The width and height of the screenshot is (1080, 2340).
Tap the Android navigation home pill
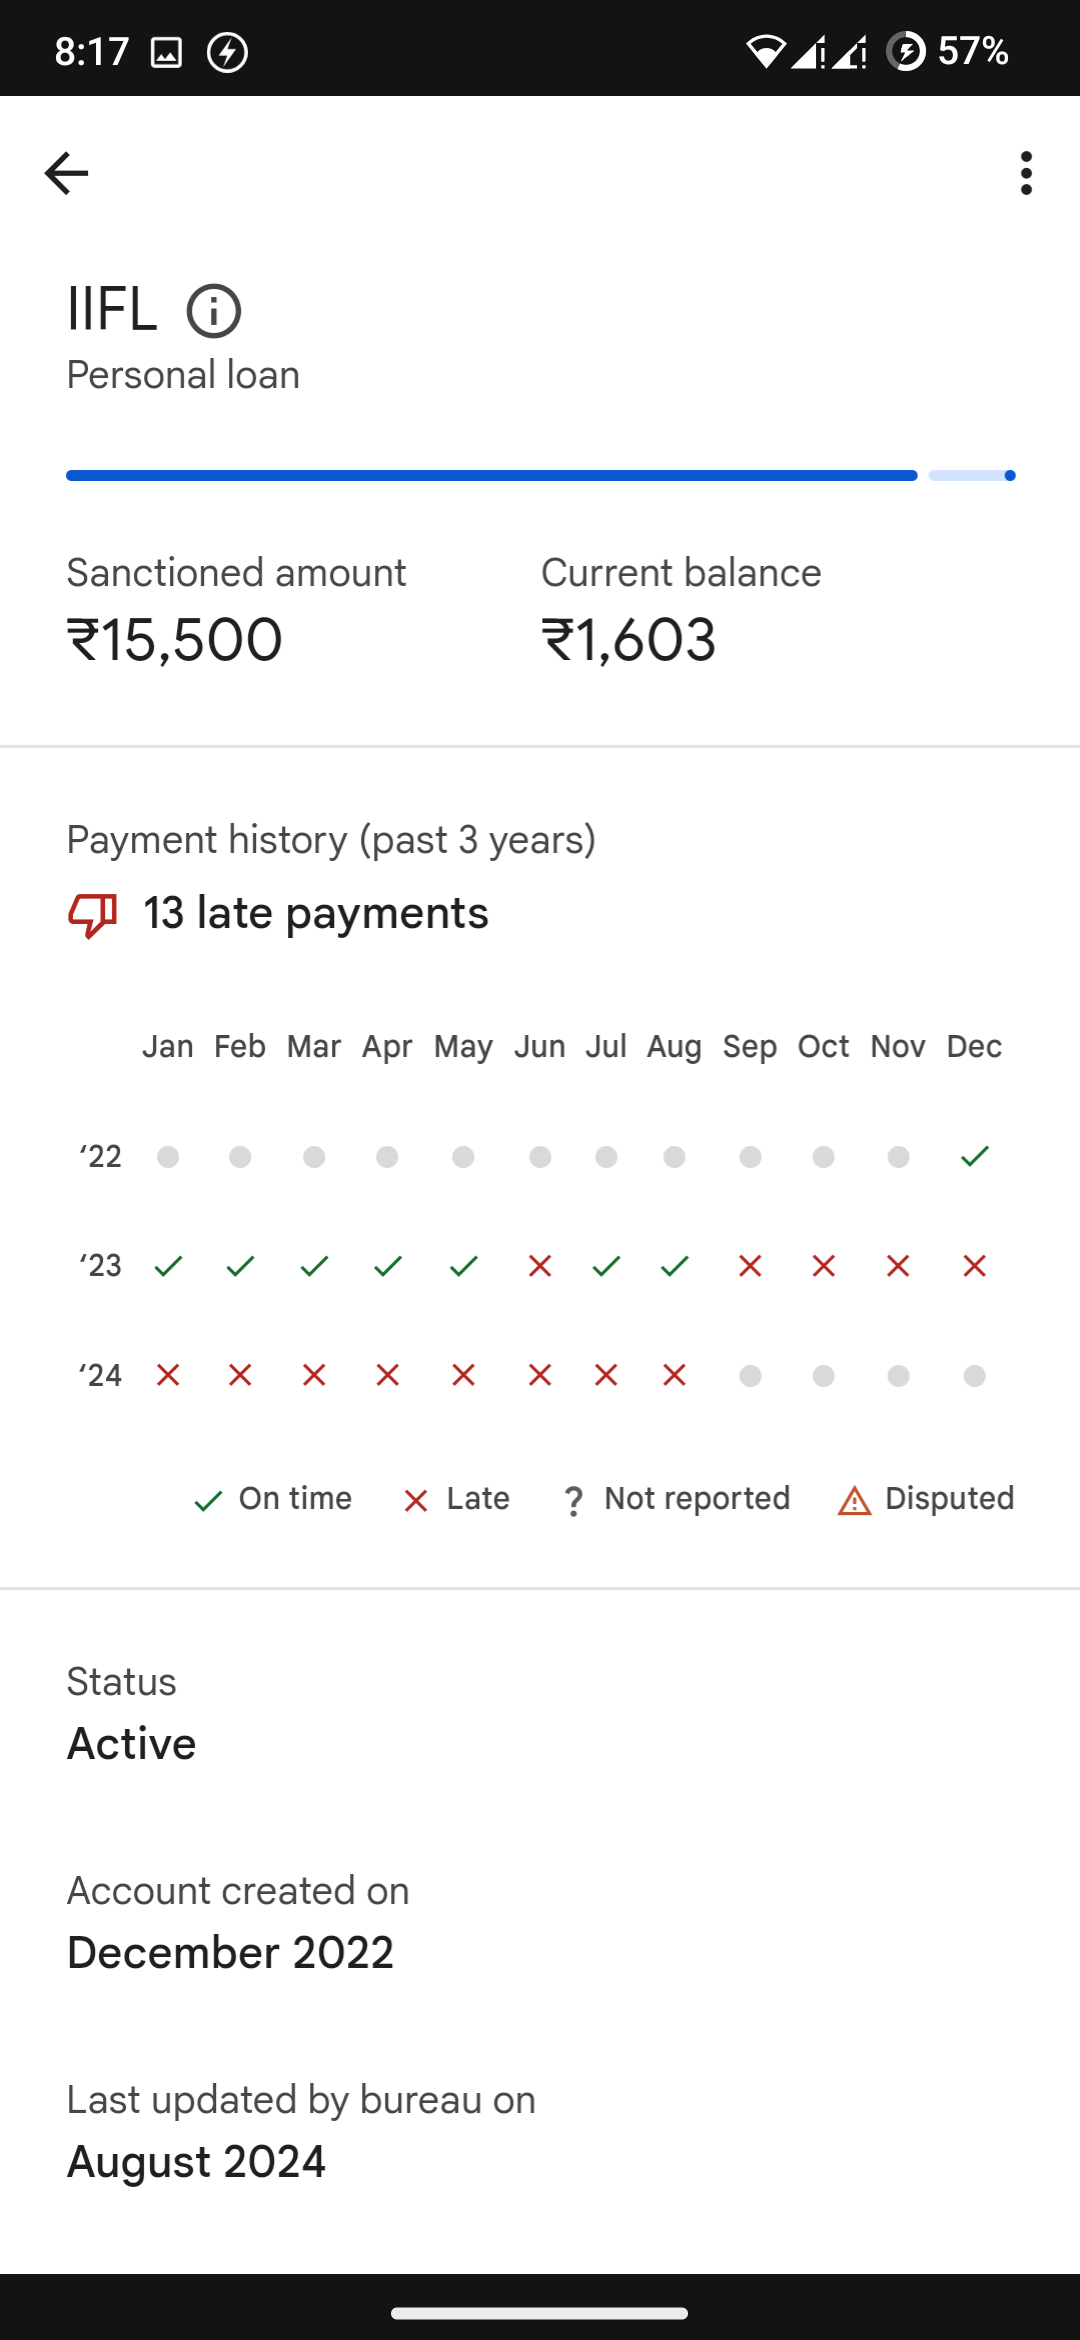(540, 2313)
